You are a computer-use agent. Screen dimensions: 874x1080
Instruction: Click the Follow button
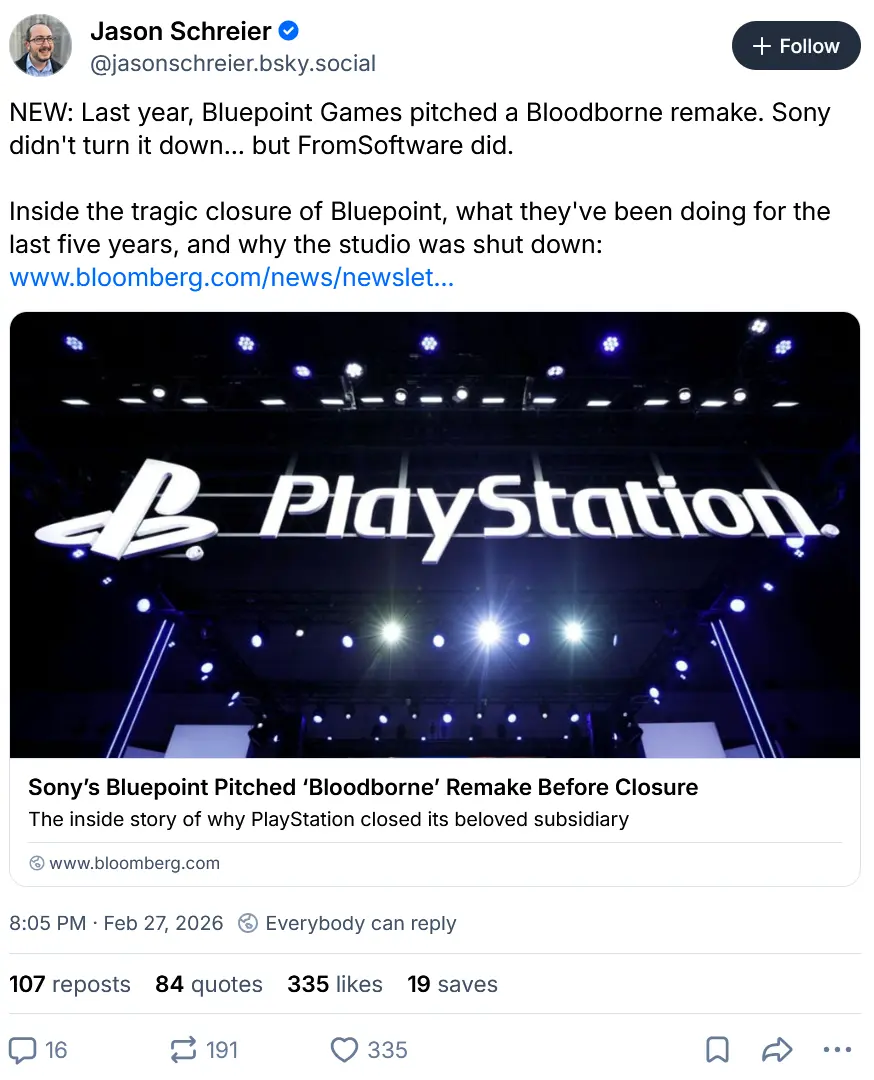796,46
